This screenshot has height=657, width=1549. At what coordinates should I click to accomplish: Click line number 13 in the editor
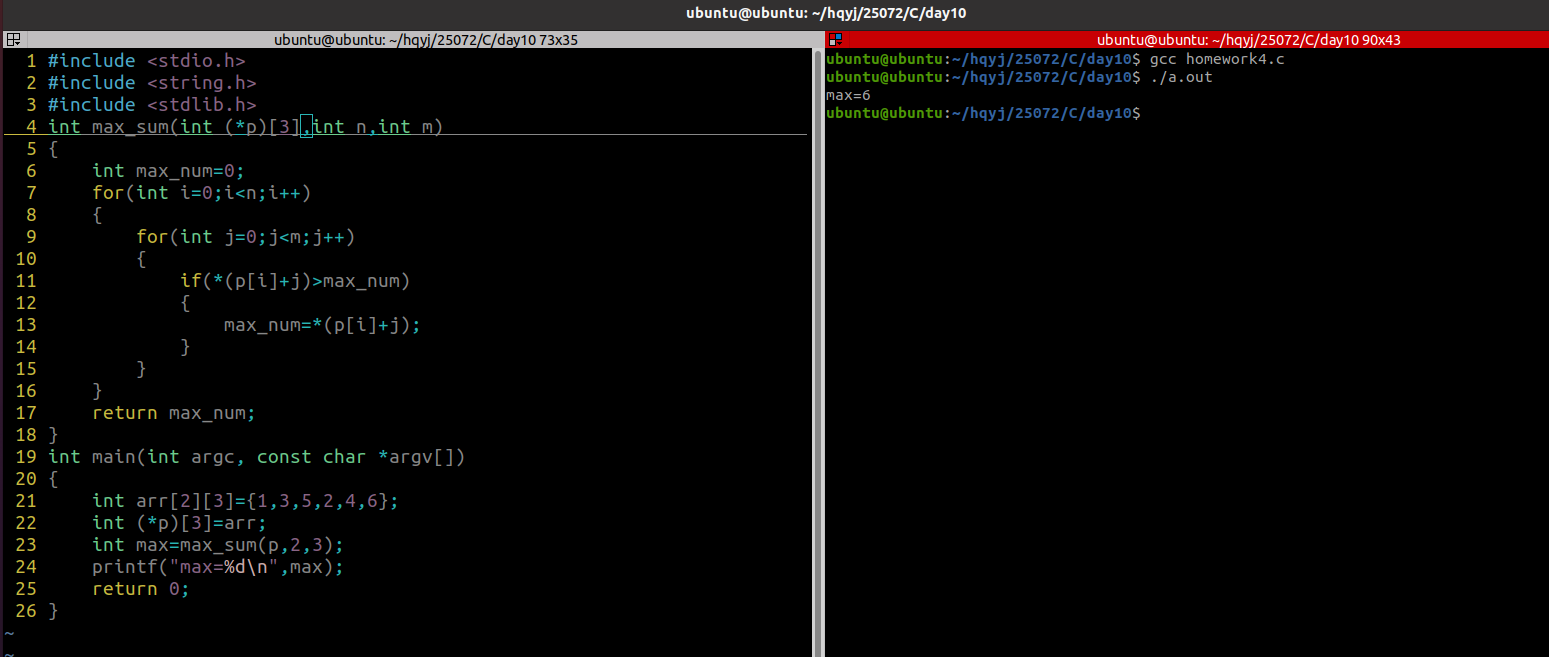26,325
